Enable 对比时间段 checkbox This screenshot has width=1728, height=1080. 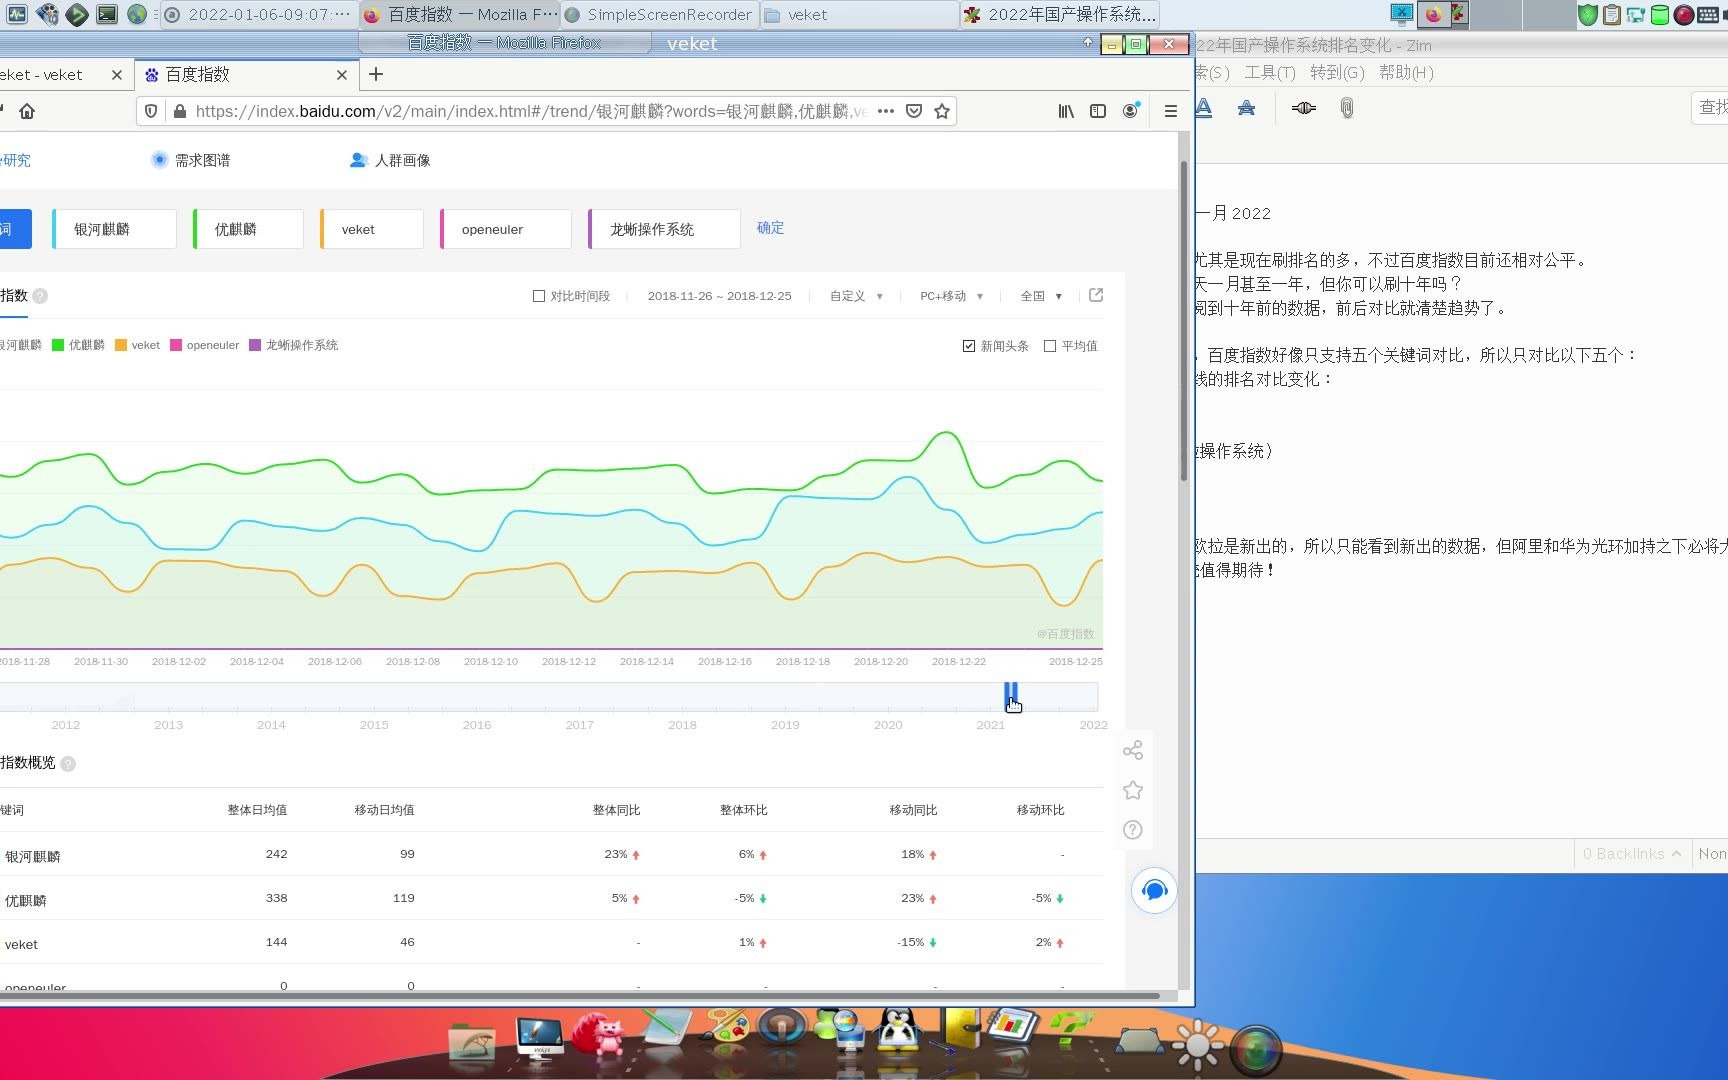point(539,296)
